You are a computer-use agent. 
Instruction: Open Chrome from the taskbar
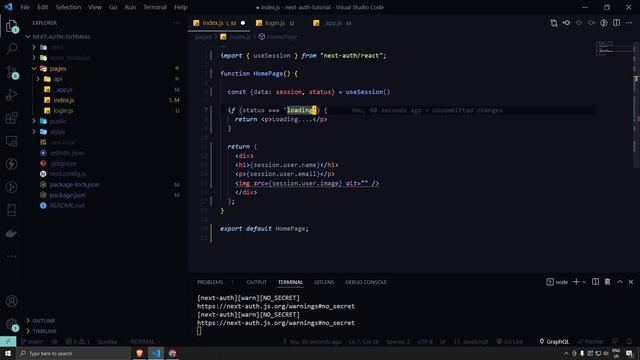(x=173, y=353)
